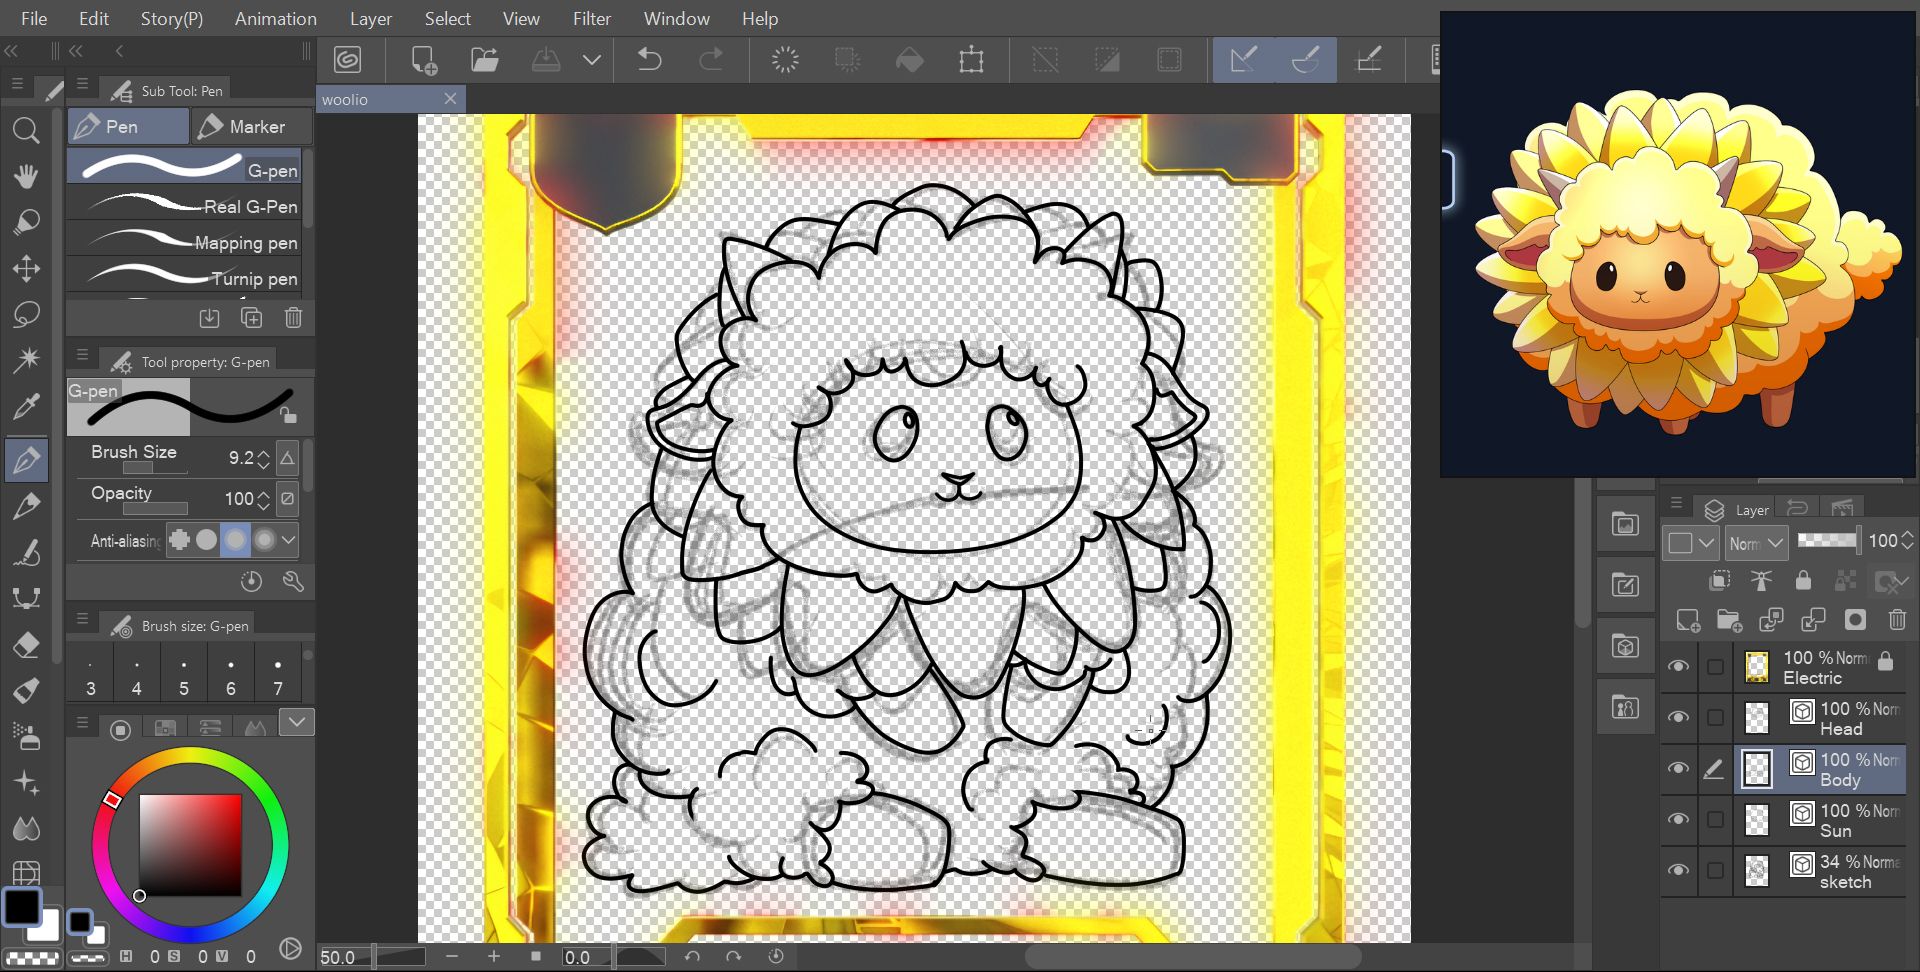
Task: Click the Scale/Rotate transform icon
Action: click(971, 60)
